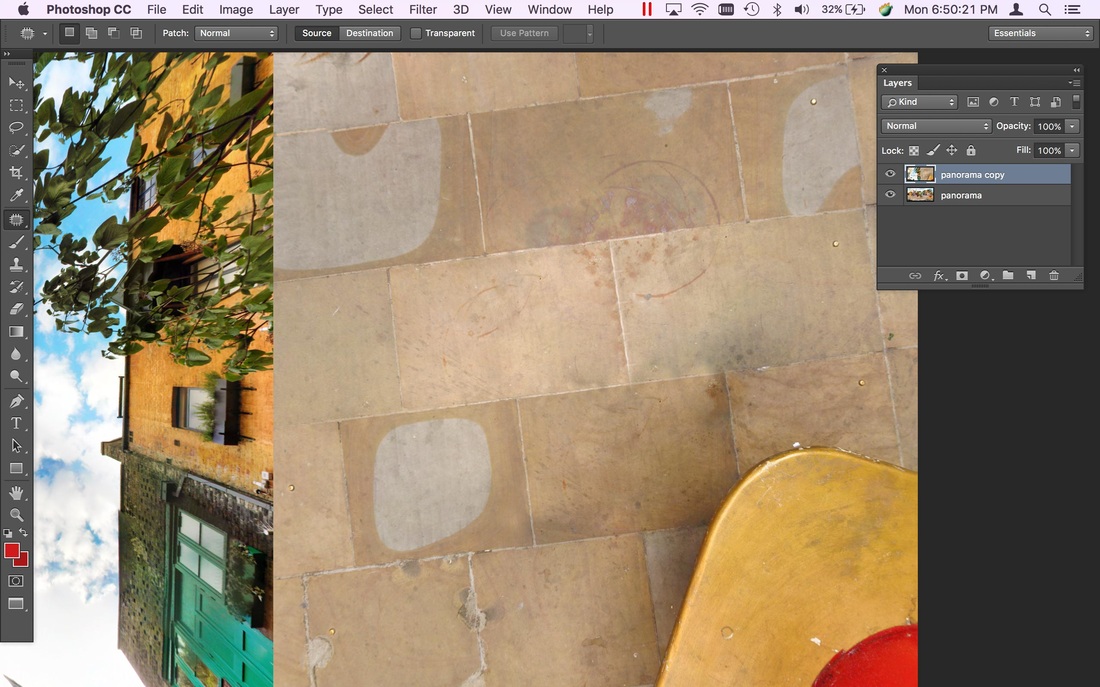
Task: Toggle lock image pixels
Action: [933, 150]
